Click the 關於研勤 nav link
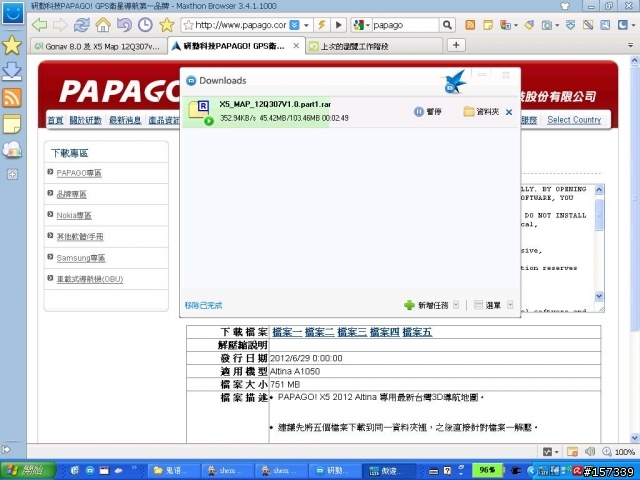640x480 pixels. [x=85, y=120]
